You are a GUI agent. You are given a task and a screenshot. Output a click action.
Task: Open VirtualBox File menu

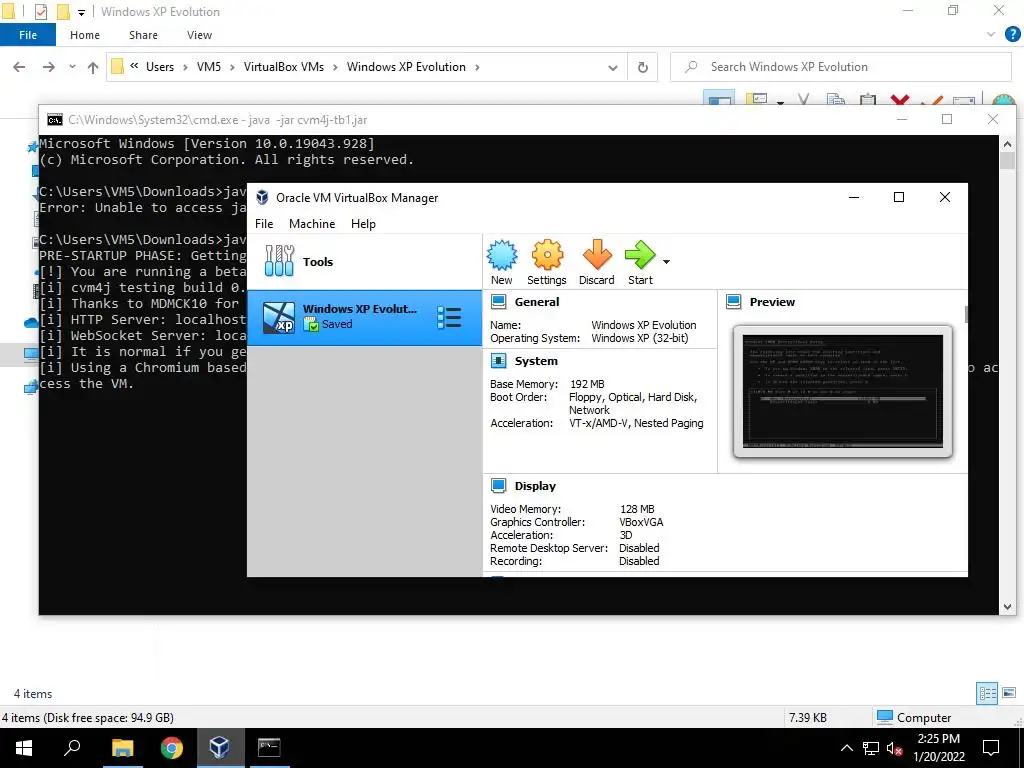click(264, 223)
